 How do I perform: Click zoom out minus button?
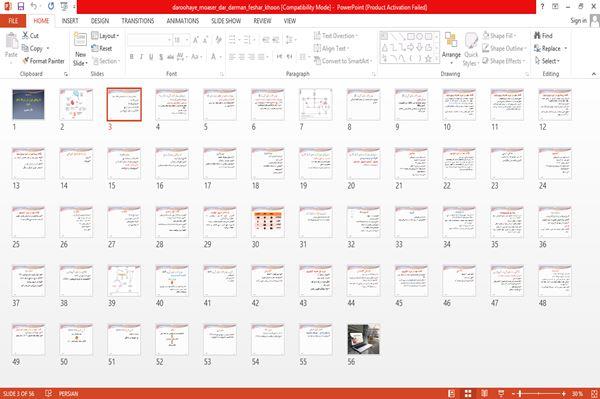coord(514,393)
